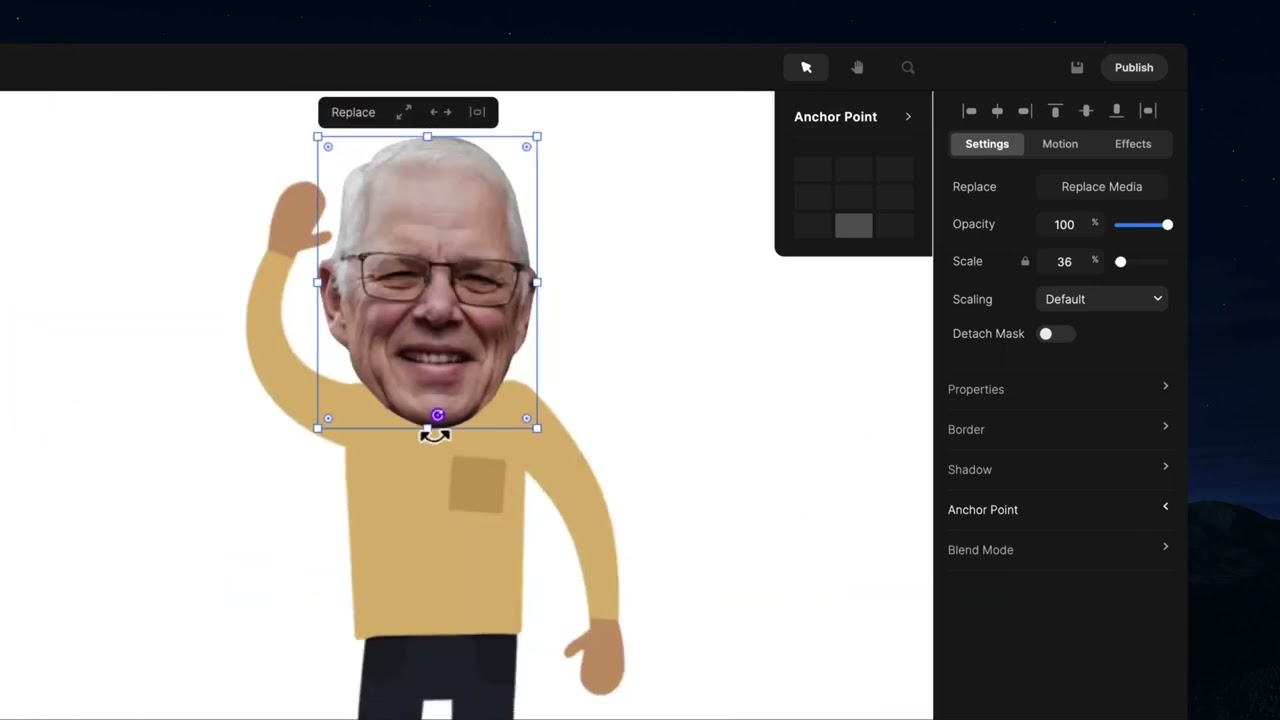Open the Scaling Default dropdown
The width and height of the screenshot is (1280, 720).
(1102, 299)
